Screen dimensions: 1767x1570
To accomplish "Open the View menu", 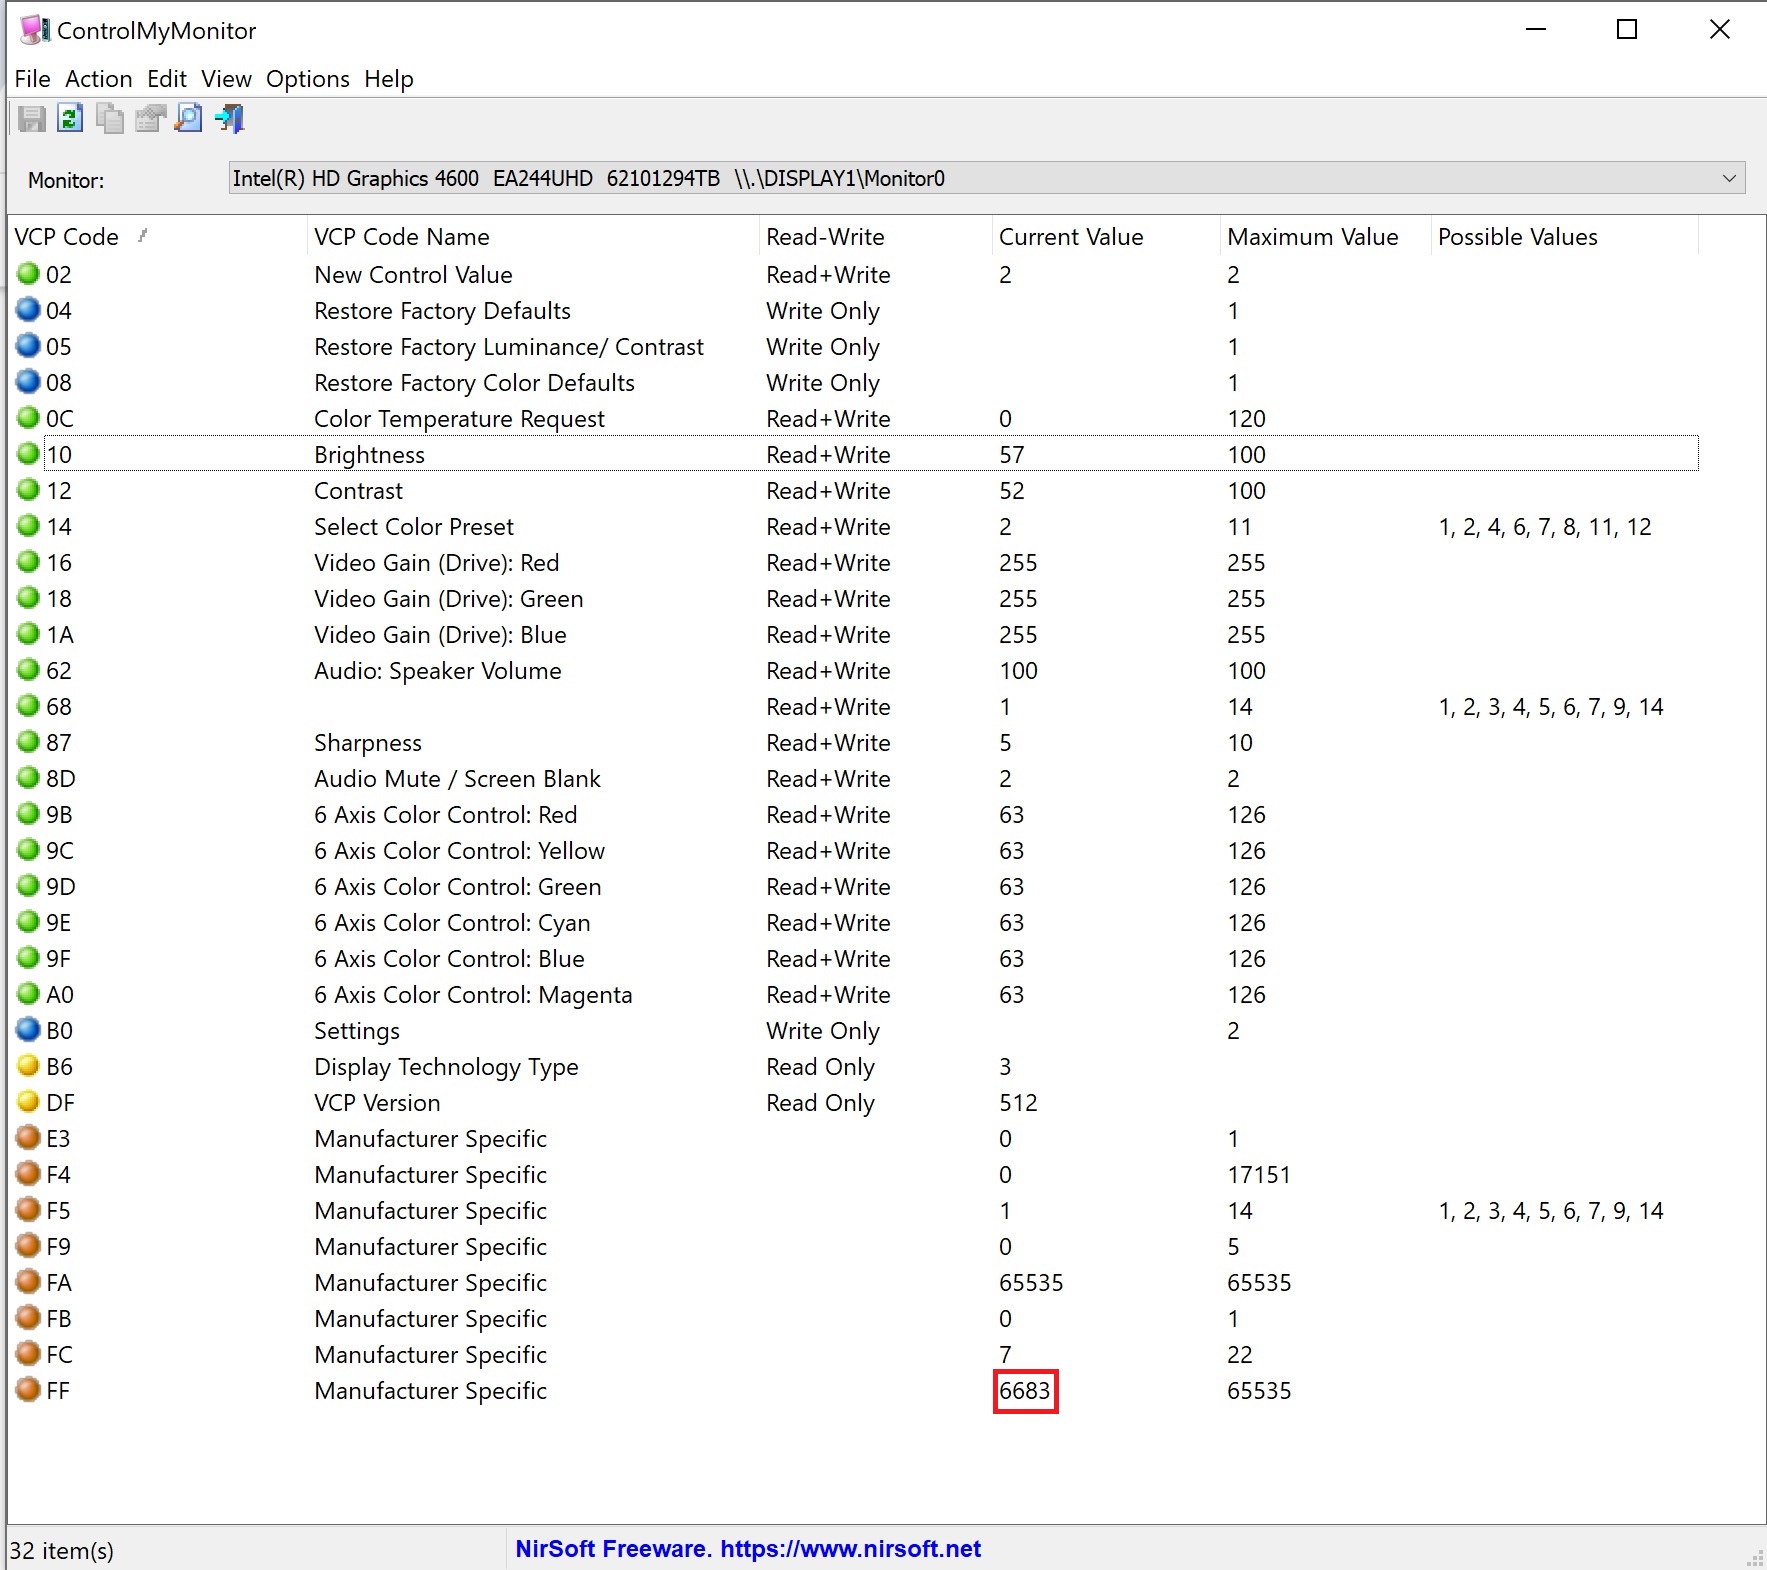I will (226, 79).
